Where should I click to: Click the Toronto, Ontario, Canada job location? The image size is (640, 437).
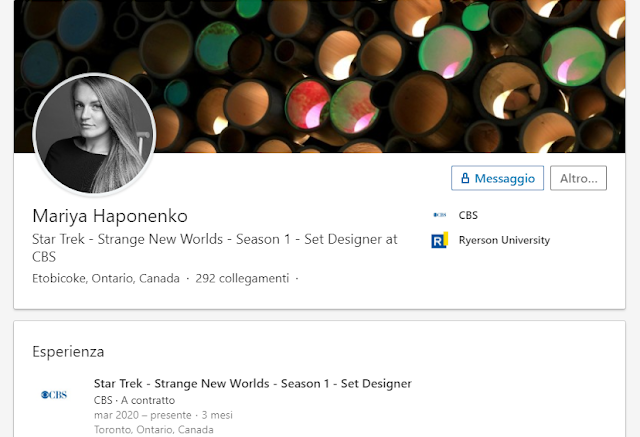point(153,430)
